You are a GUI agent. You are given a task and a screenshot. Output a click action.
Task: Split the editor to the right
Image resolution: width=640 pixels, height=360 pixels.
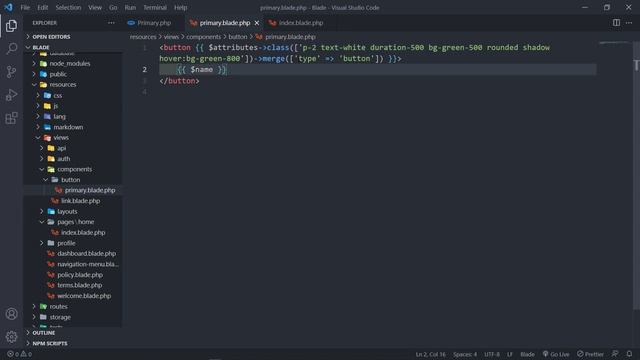click(x=616, y=23)
